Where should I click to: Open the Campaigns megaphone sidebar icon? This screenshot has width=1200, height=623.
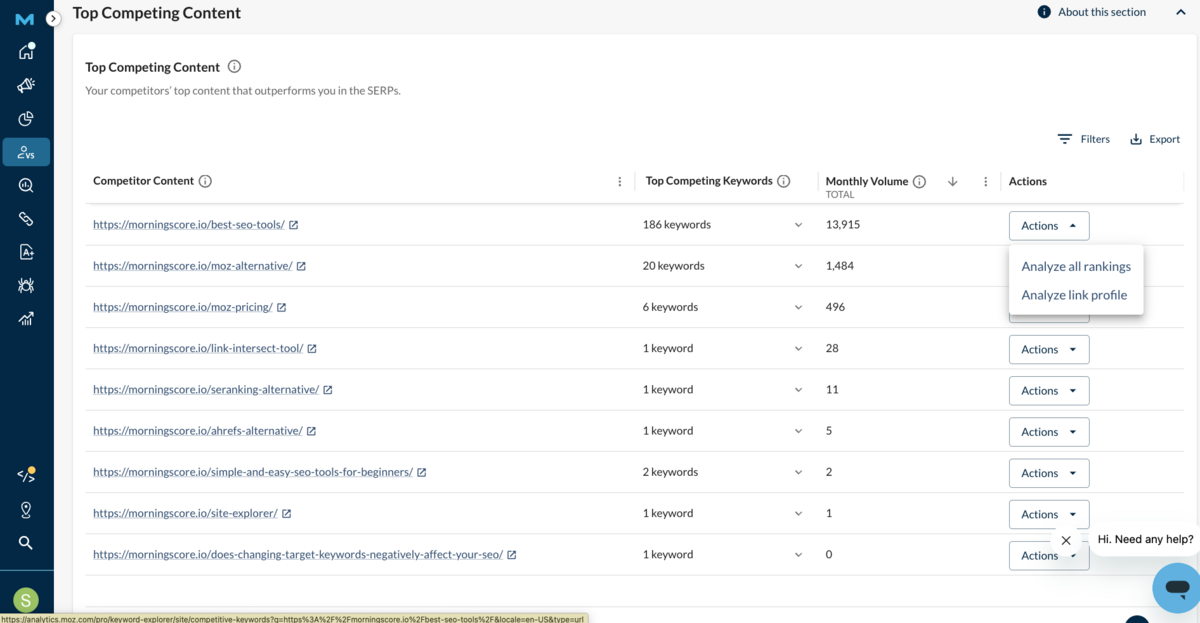click(26, 86)
